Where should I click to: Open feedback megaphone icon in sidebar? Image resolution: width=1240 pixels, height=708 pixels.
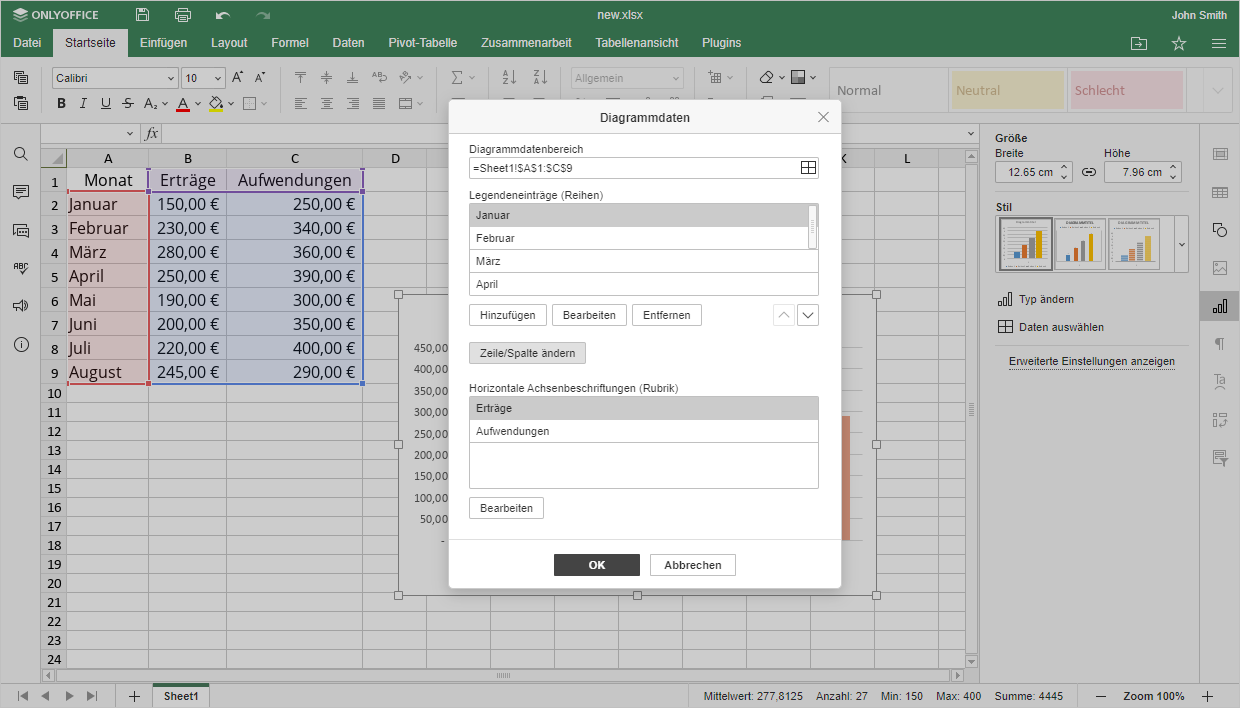pyautogui.click(x=20, y=306)
